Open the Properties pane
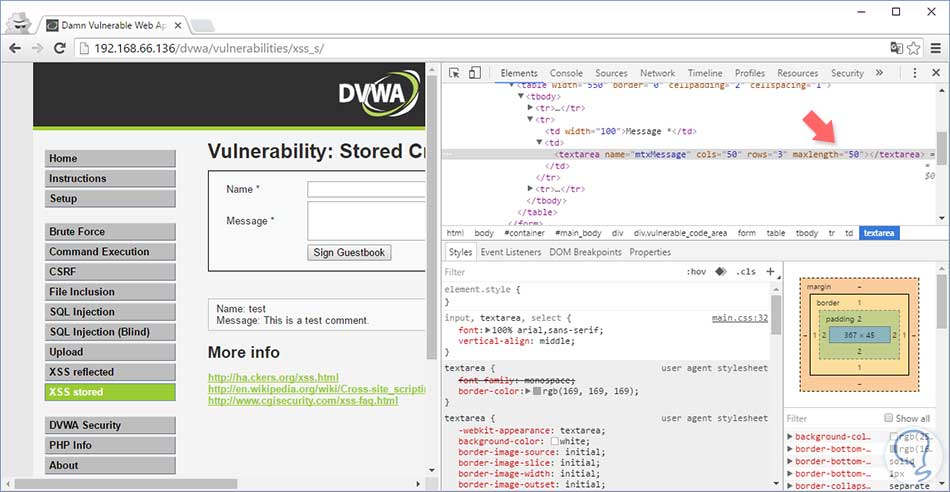950x492 pixels. tap(650, 252)
